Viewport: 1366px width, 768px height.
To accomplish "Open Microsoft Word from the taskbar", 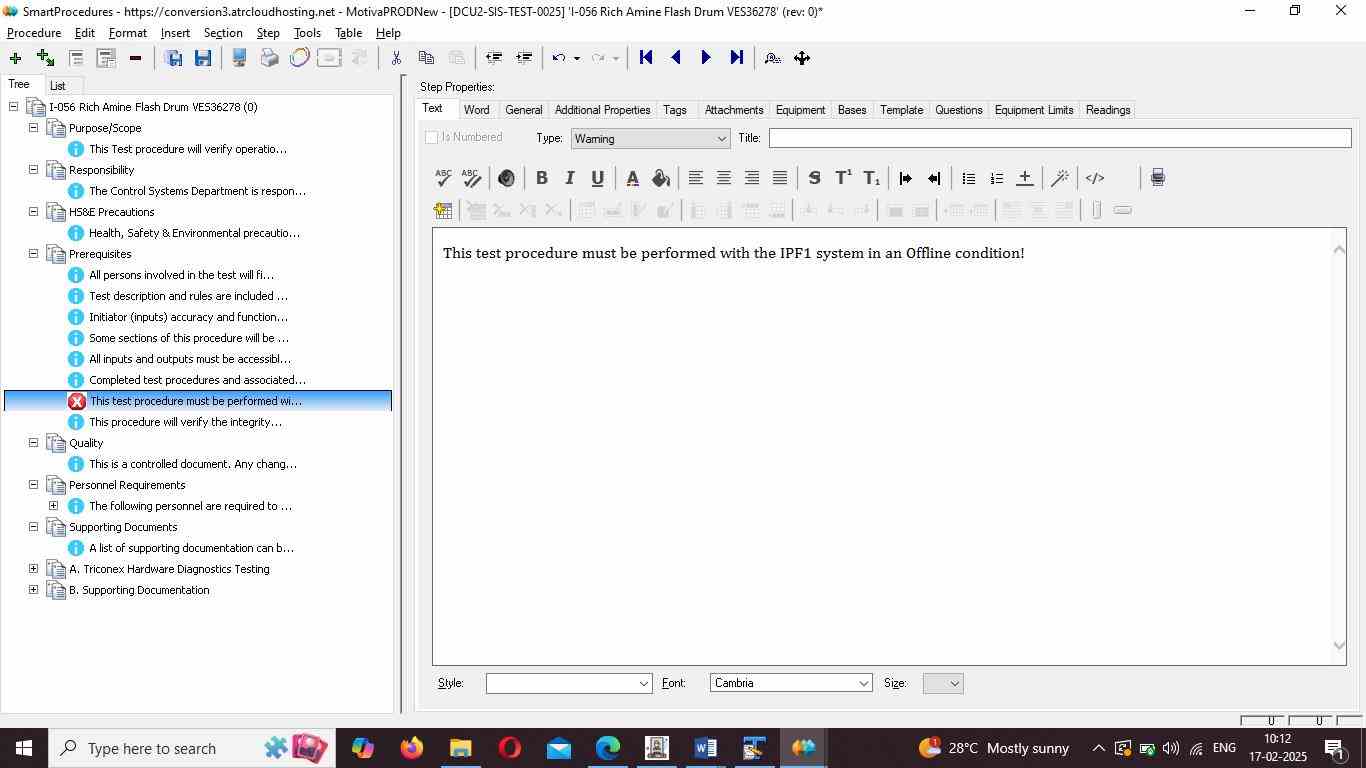I will [x=705, y=748].
